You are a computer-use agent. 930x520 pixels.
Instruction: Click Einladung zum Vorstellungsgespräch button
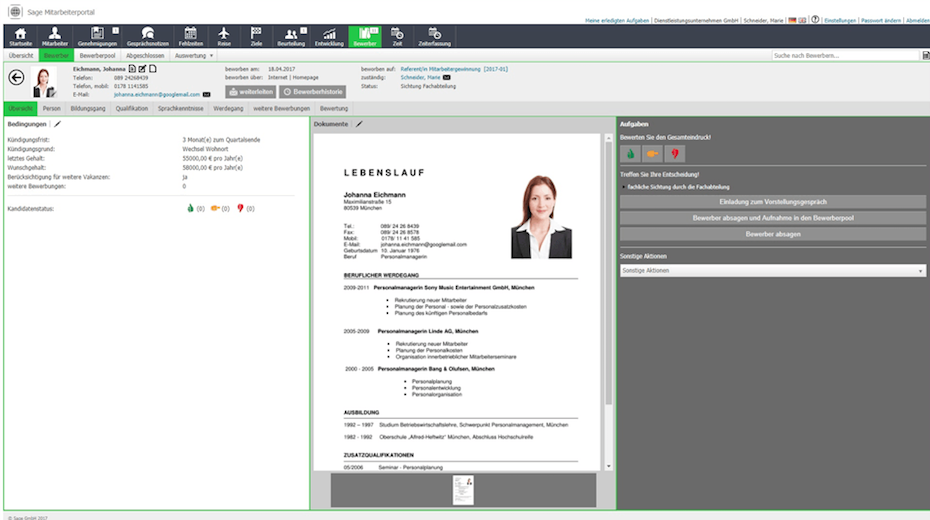click(773, 201)
